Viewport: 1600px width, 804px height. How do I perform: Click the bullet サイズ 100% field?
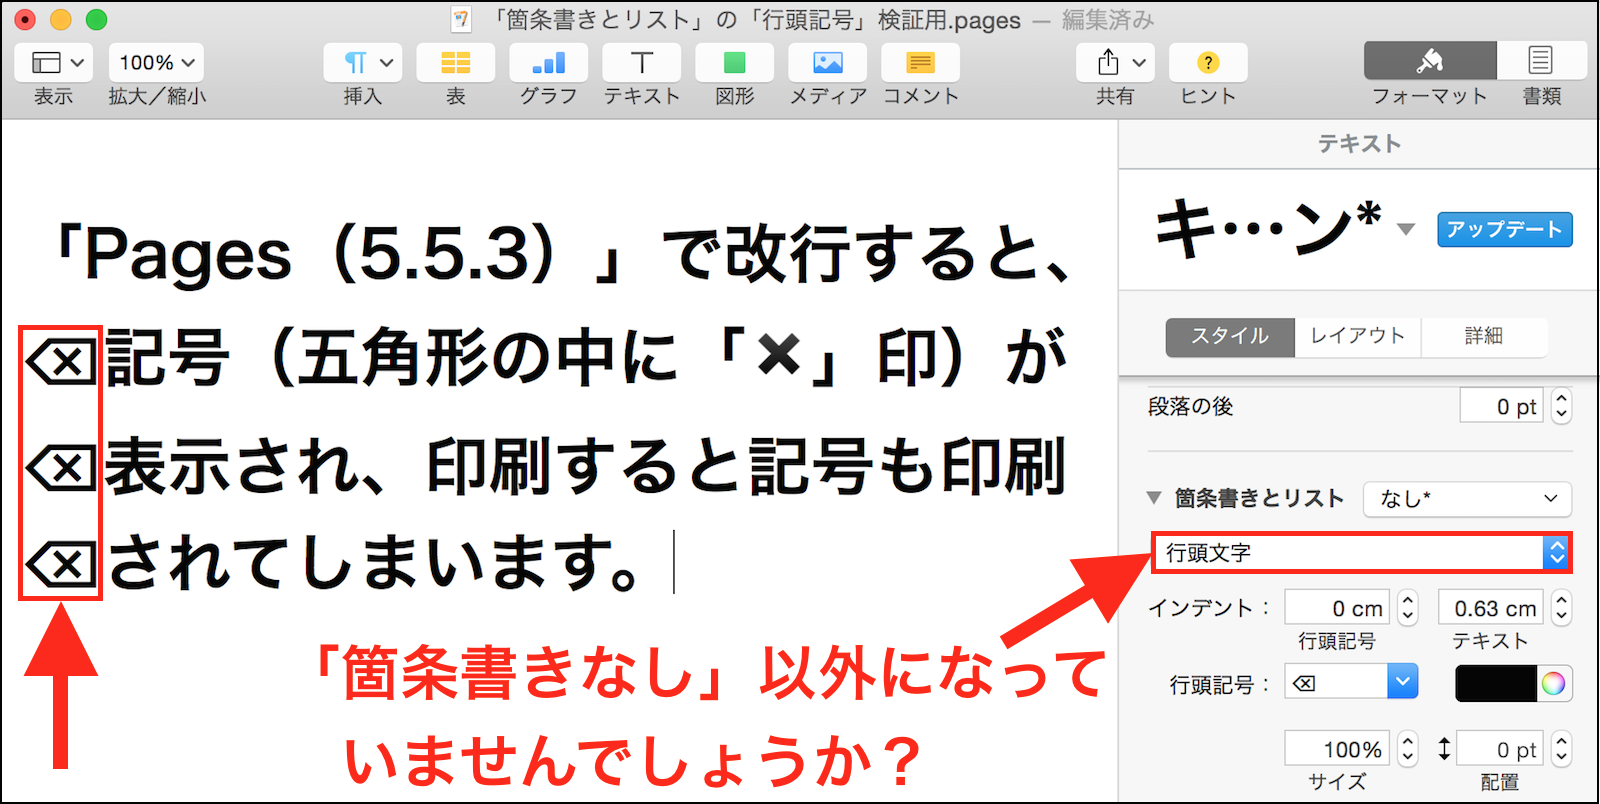coord(1338,749)
